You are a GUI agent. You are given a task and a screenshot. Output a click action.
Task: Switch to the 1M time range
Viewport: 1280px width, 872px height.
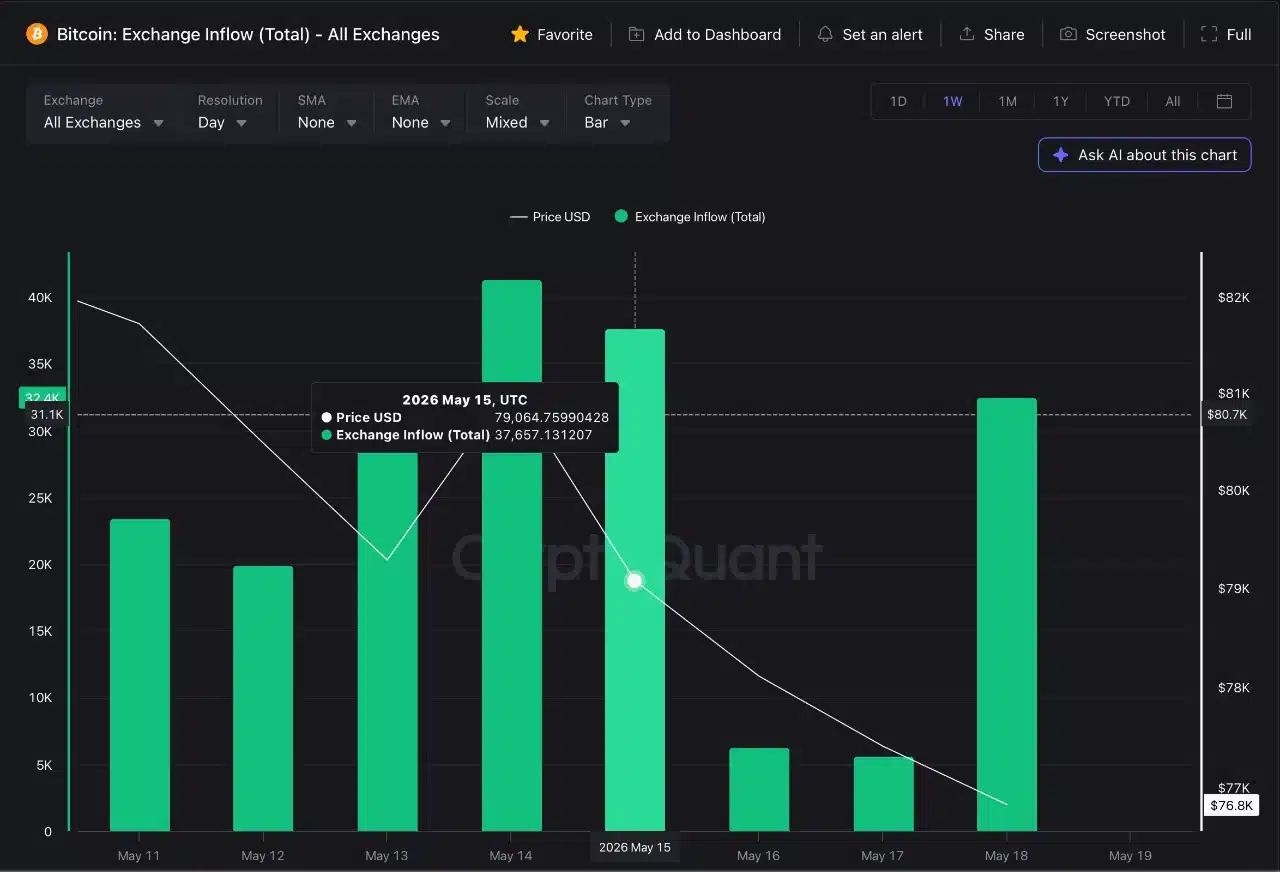[x=1007, y=101]
